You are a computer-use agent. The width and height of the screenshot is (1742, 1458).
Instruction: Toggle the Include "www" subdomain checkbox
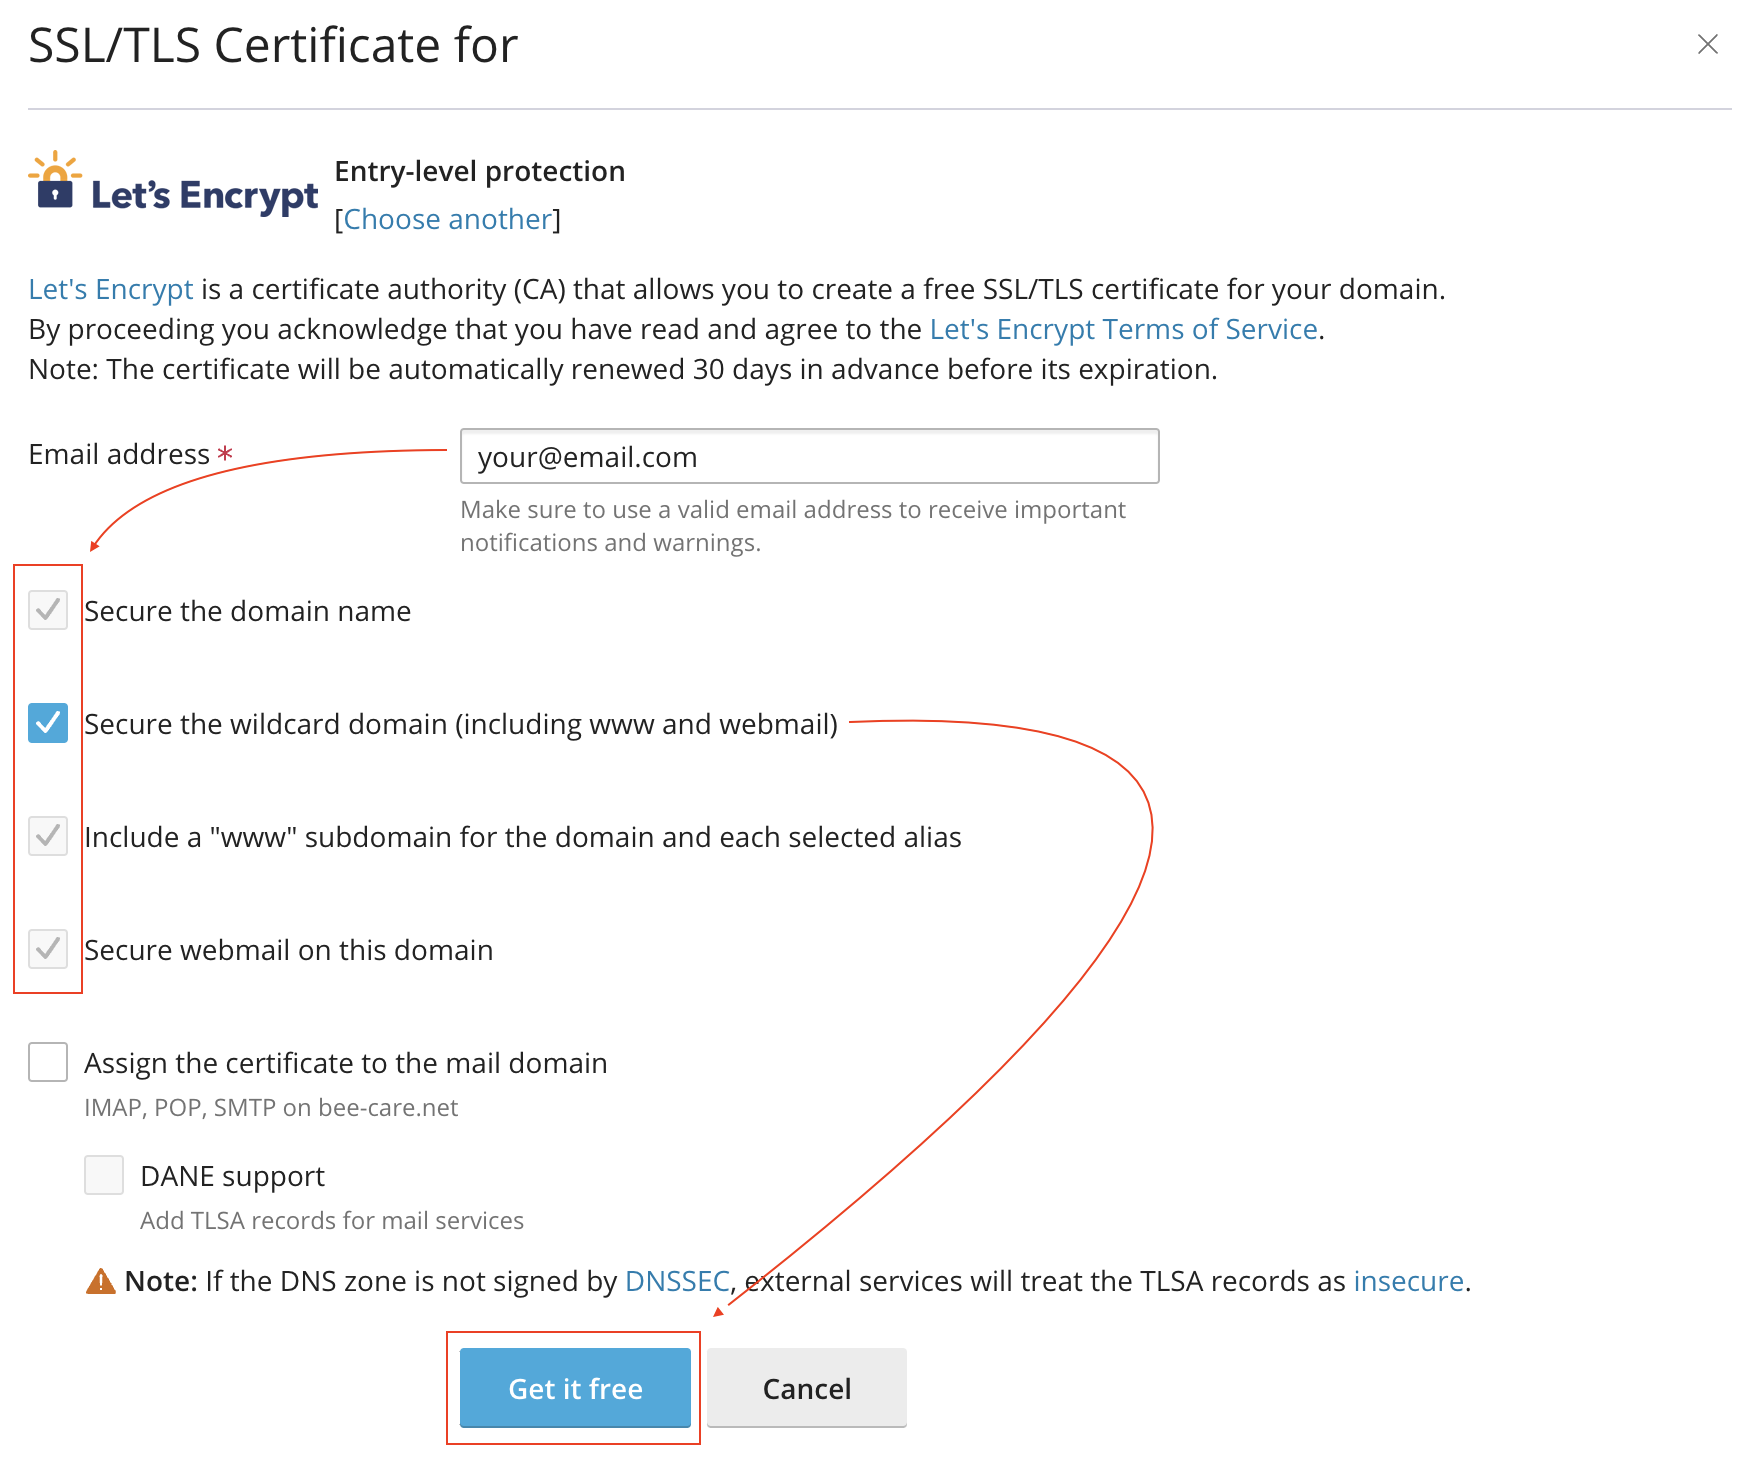tap(48, 836)
